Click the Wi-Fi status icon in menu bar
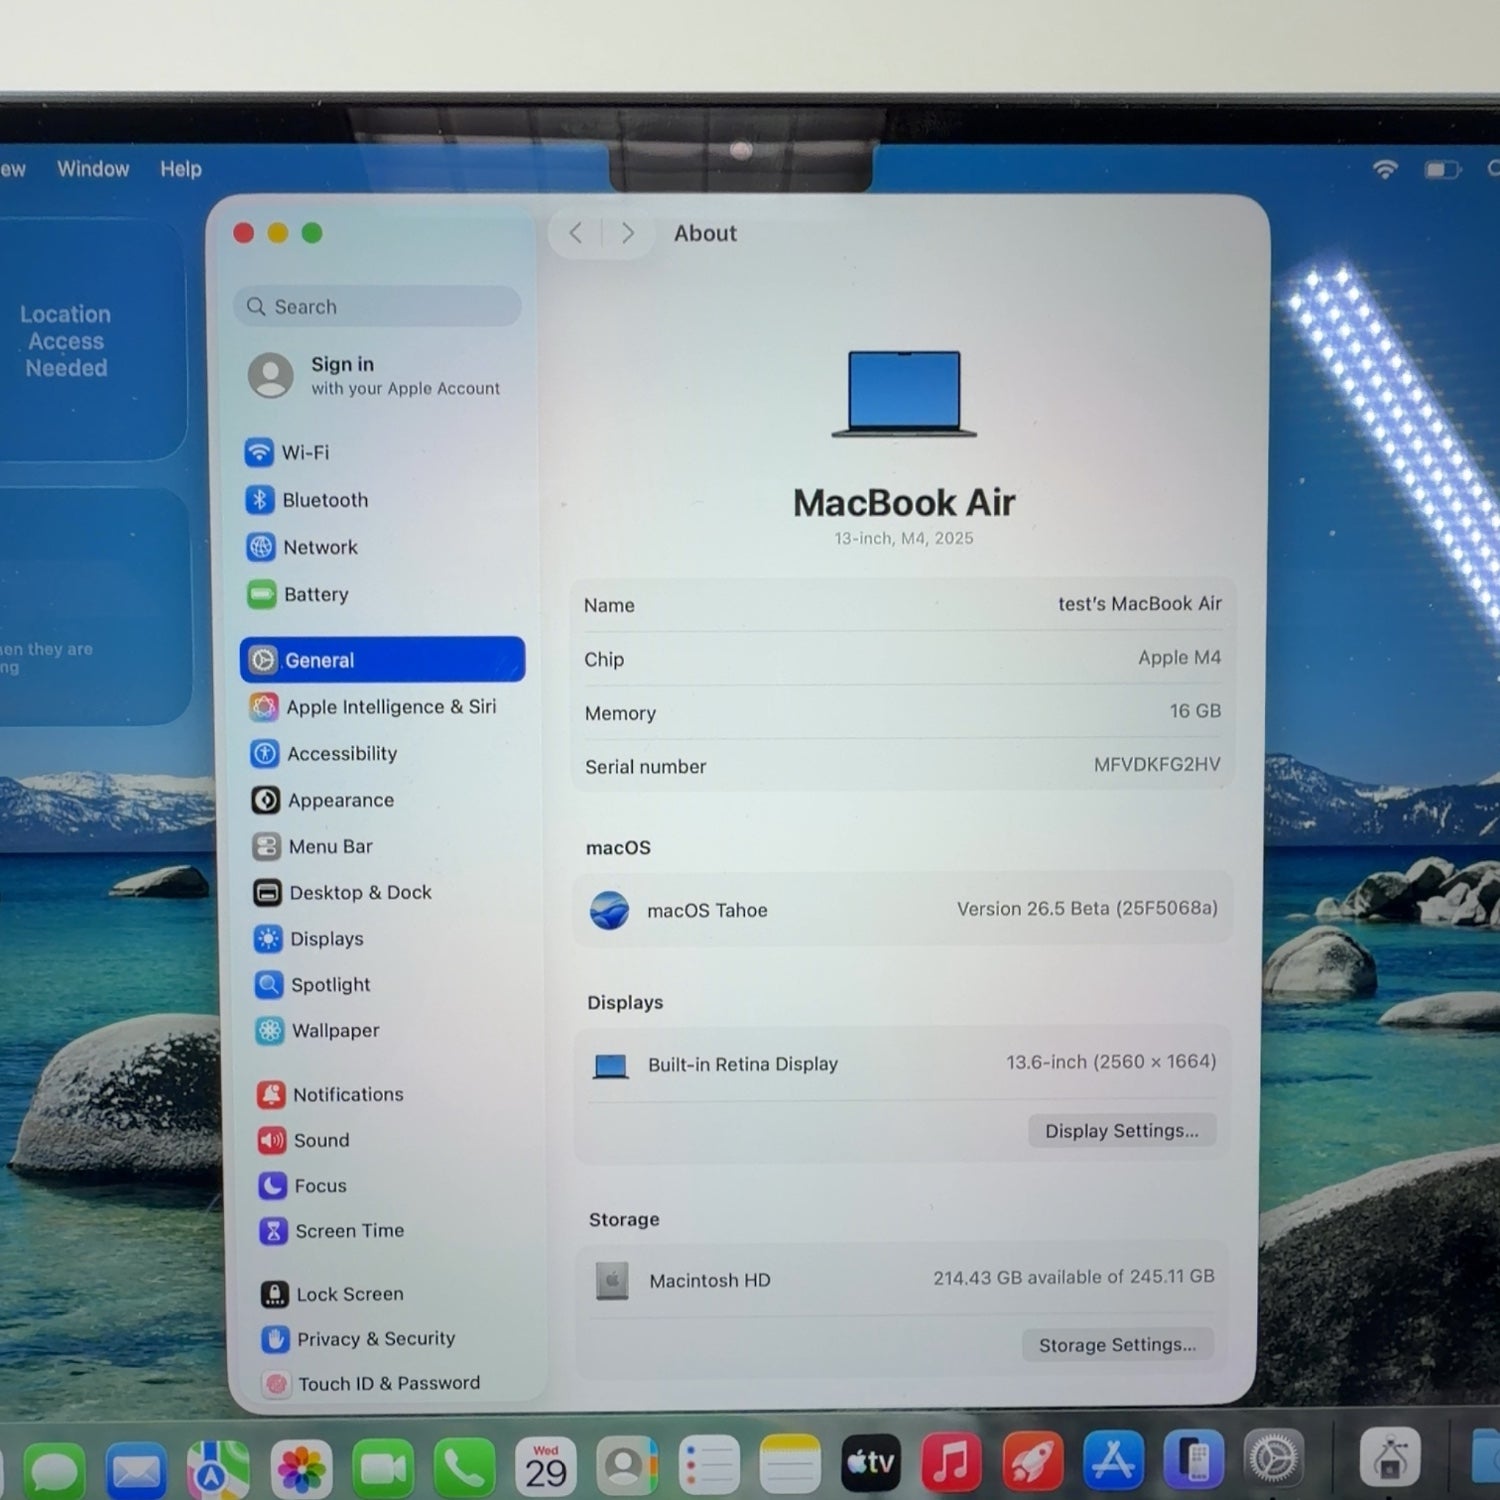Viewport: 1500px width, 1500px height. pos(1385,169)
